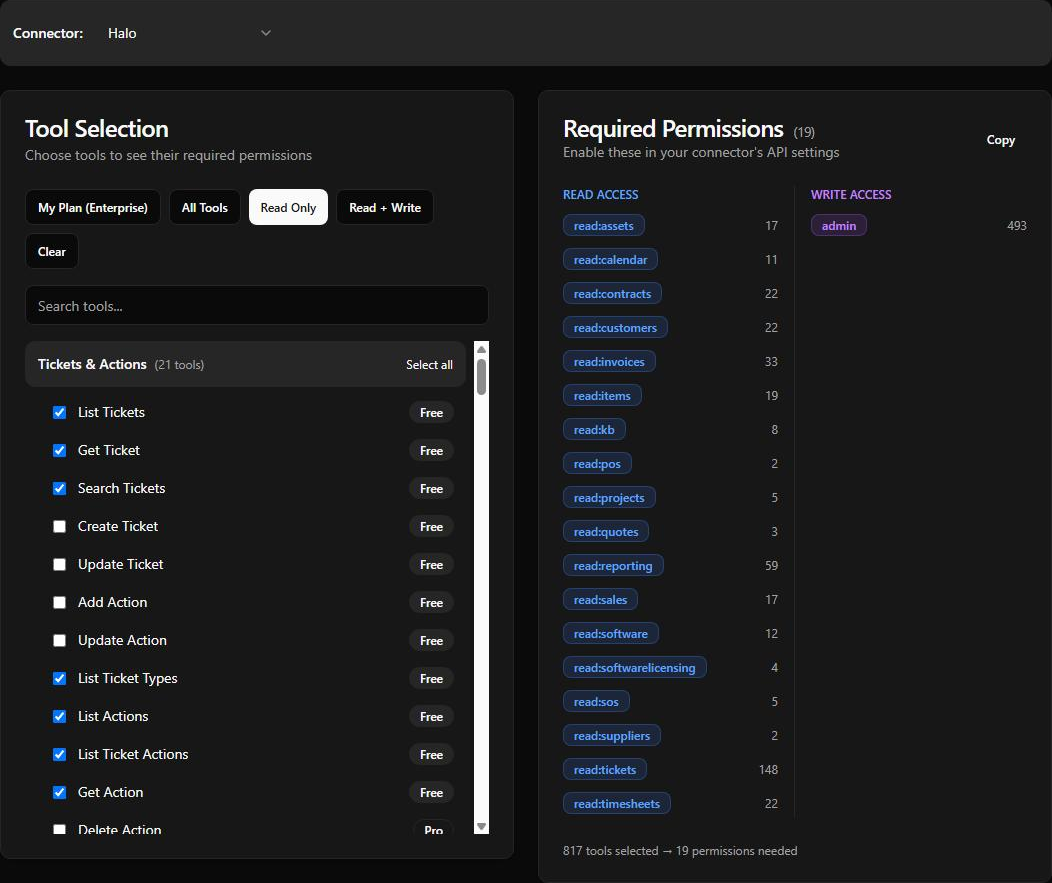Click the read:items permission tag
This screenshot has height=883, width=1052.
point(602,396)
